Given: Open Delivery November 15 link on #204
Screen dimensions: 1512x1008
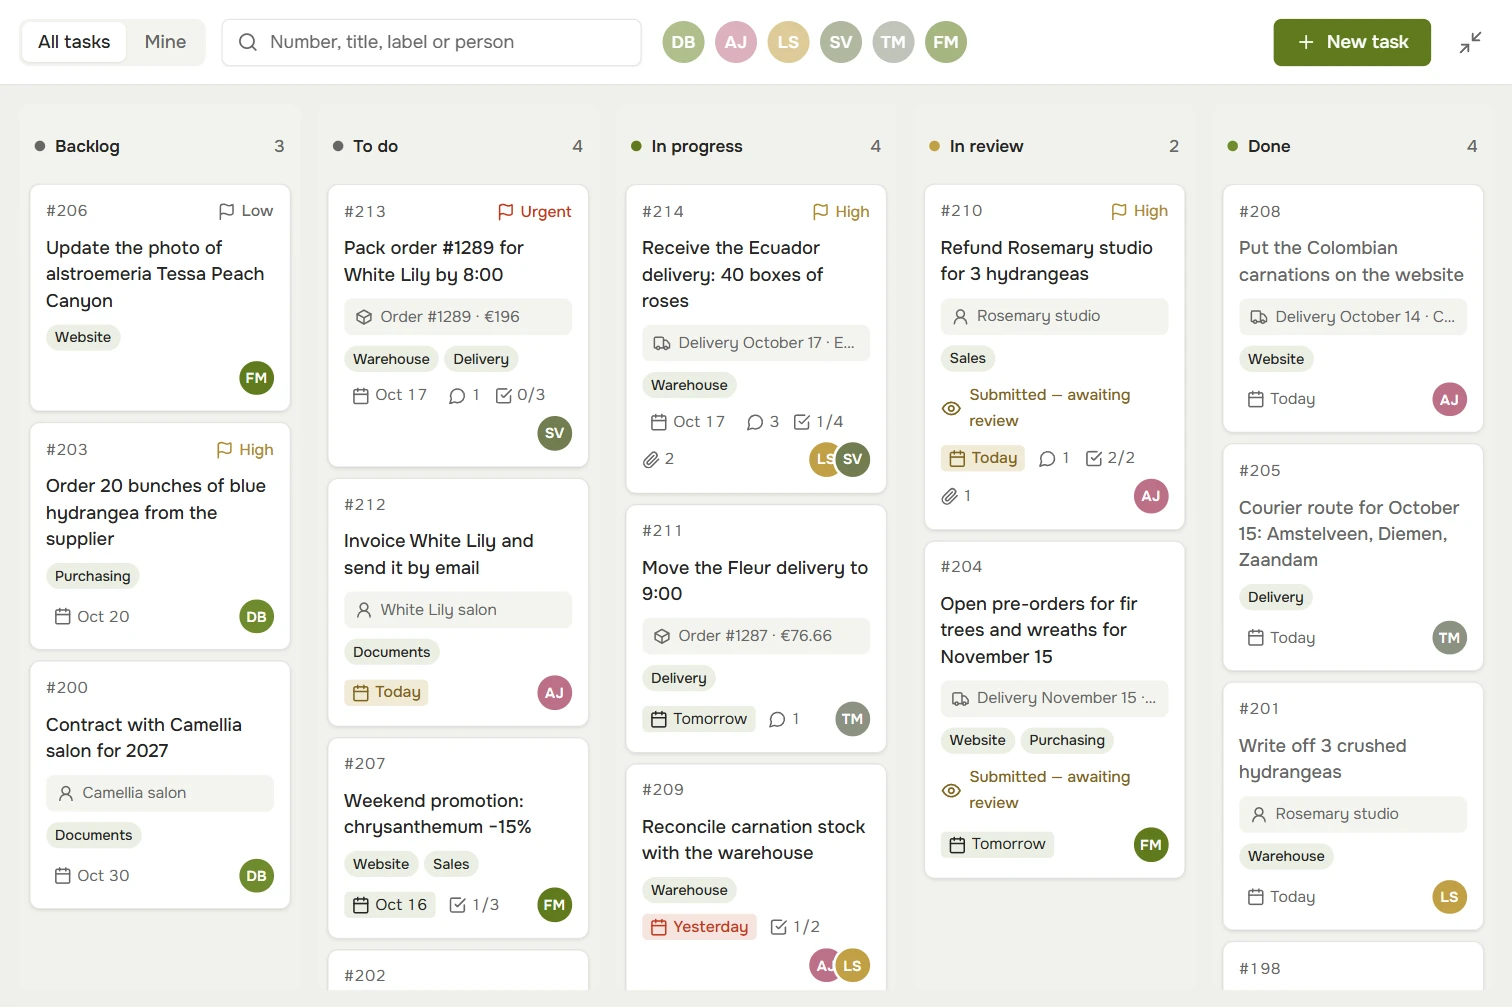Looking at the screenshot, I should click(1054, 698).
